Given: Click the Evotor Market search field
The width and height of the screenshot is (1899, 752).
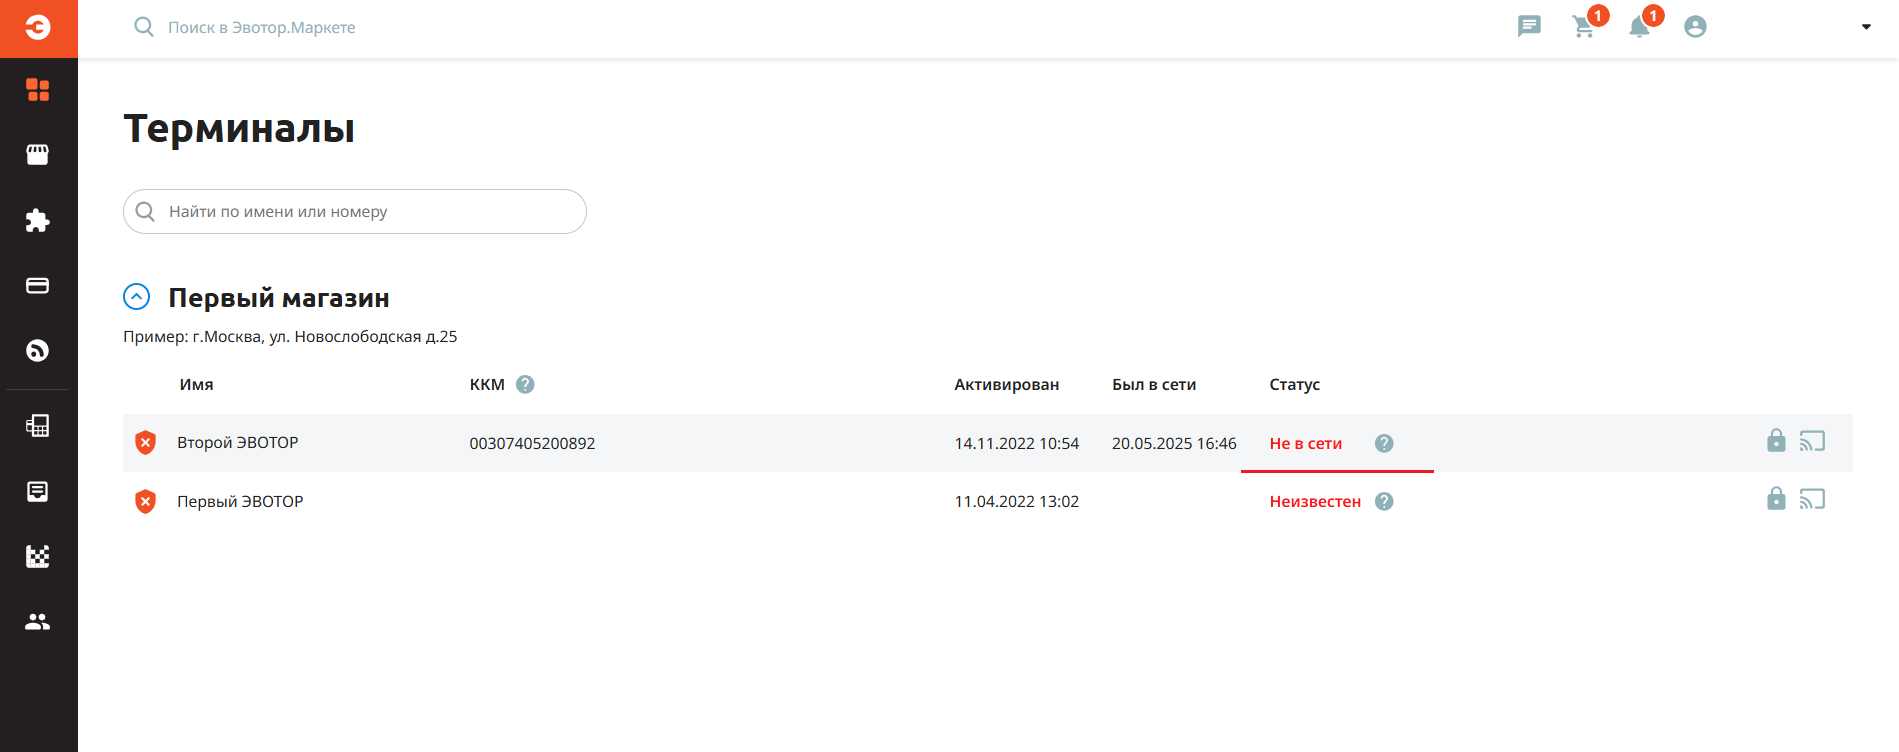Looking at the screenshot, I should [x=262, y=27].
